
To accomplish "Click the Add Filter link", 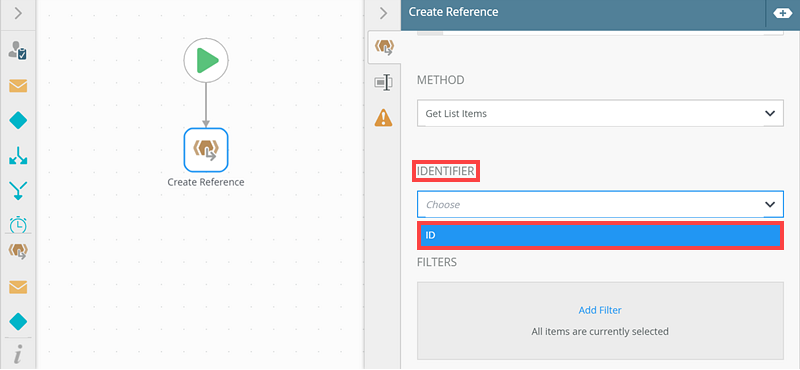I will click(600, 310).
